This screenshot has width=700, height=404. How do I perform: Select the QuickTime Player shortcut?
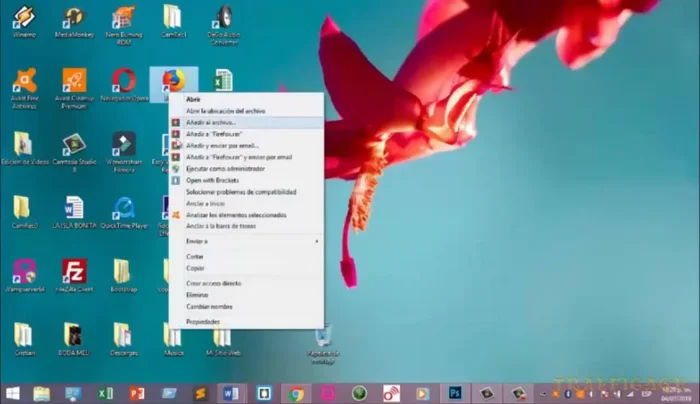124,212
